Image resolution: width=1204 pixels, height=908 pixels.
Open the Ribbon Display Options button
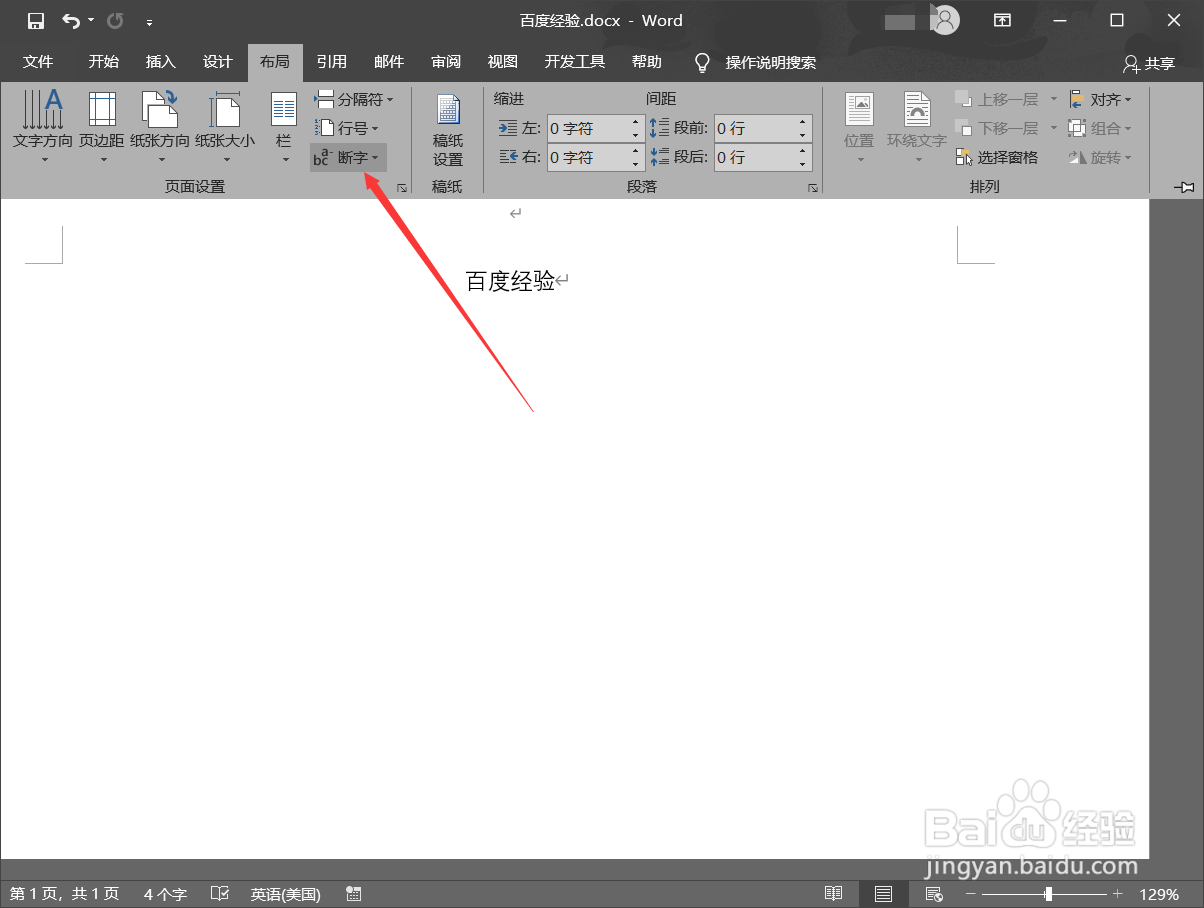point(1002,20)
